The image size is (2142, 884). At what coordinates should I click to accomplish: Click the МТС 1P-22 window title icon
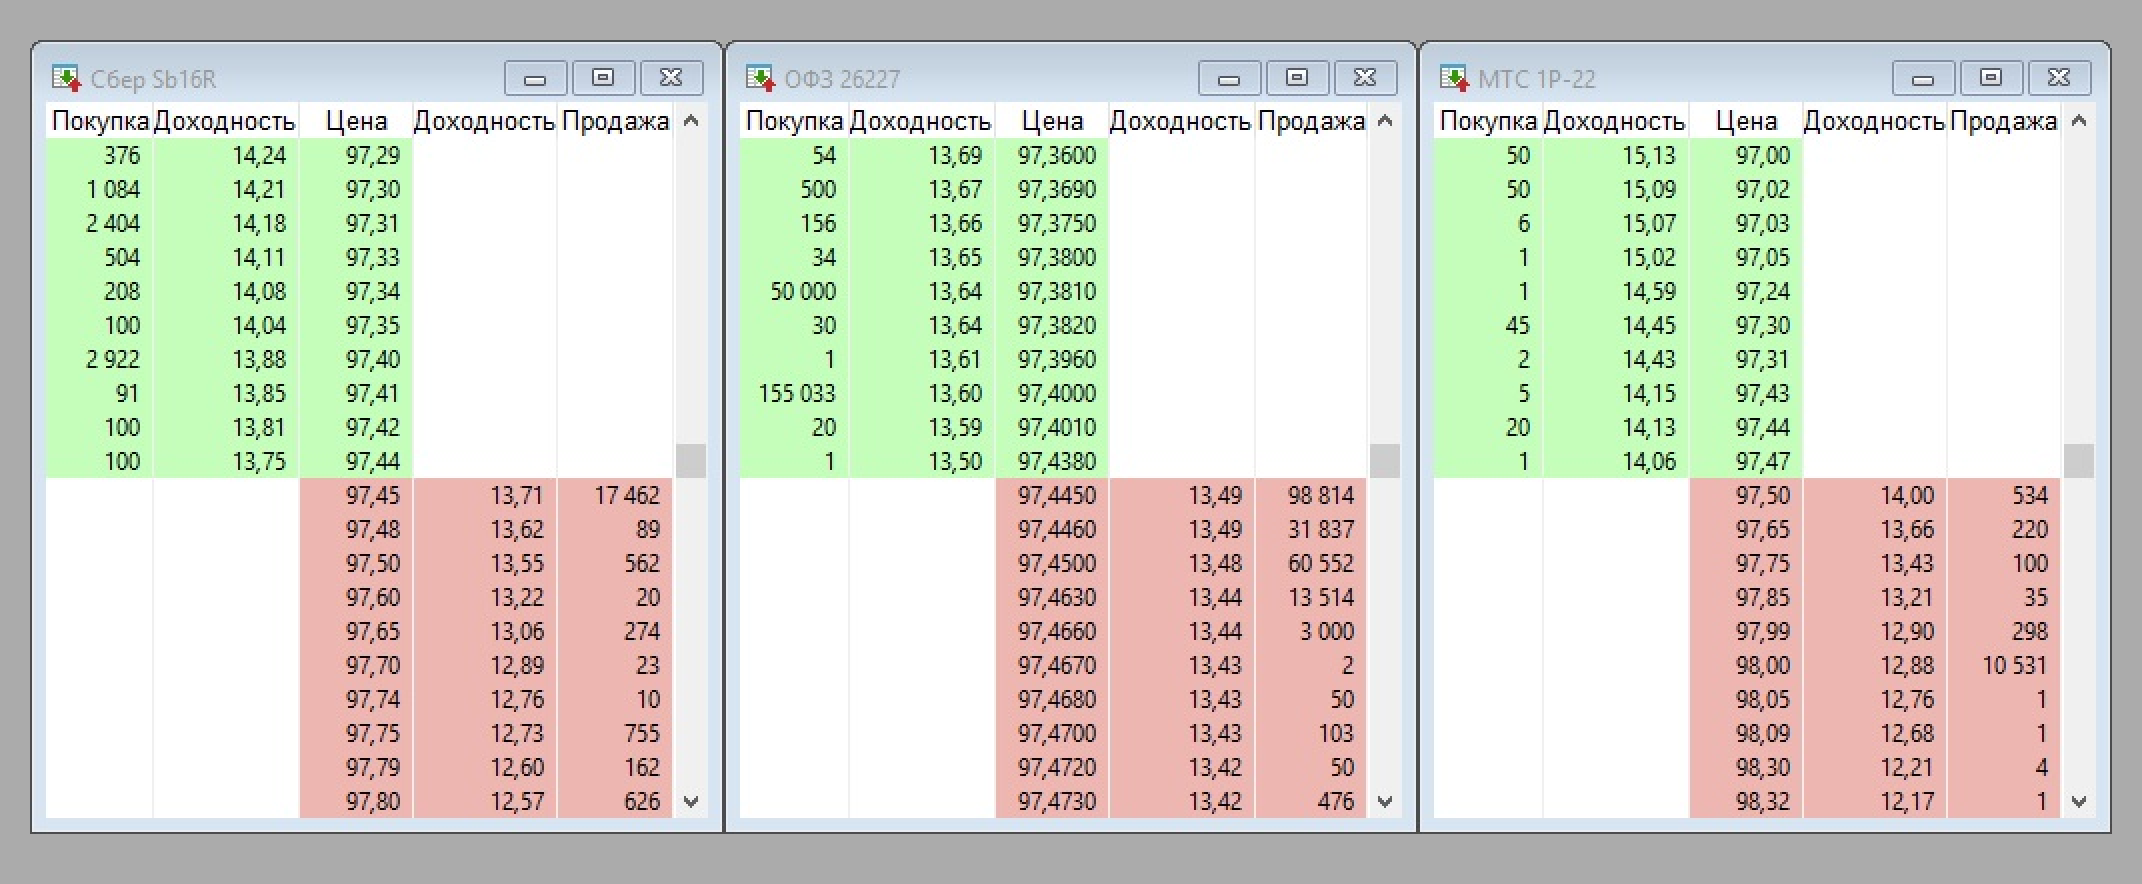click(x=1454, y=77)
